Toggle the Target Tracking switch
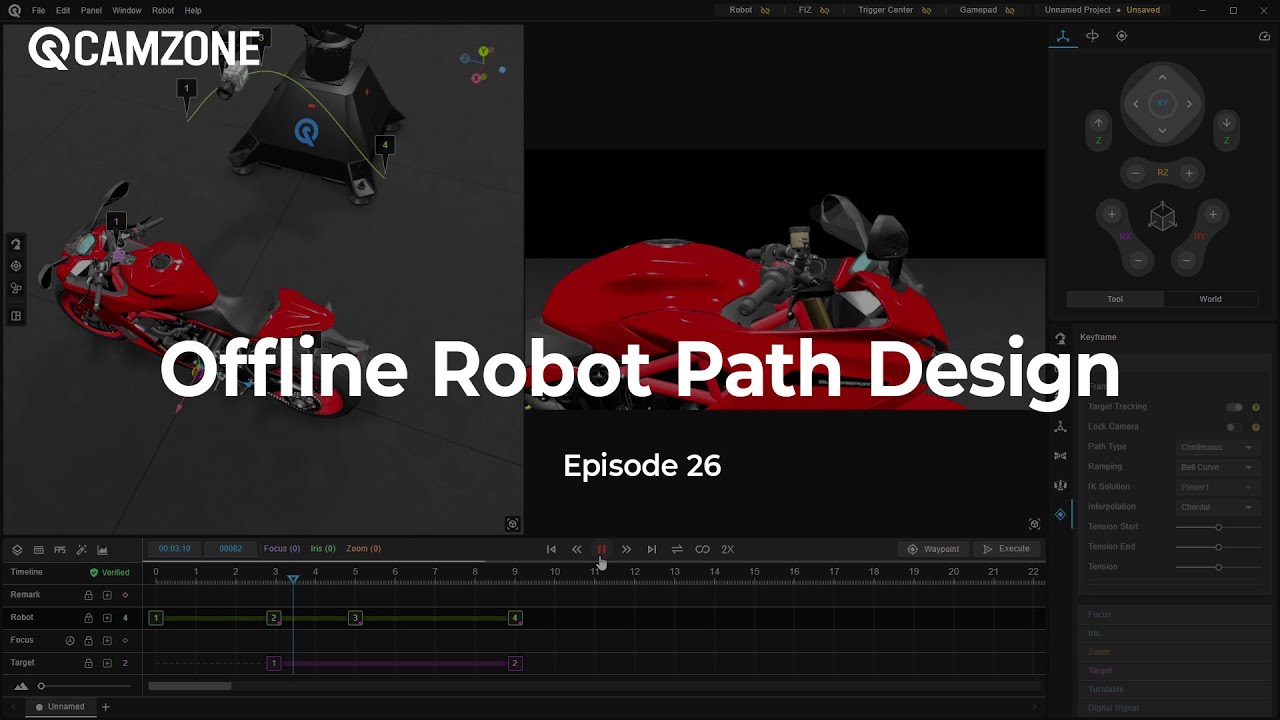 click(x=1235, y=407)
